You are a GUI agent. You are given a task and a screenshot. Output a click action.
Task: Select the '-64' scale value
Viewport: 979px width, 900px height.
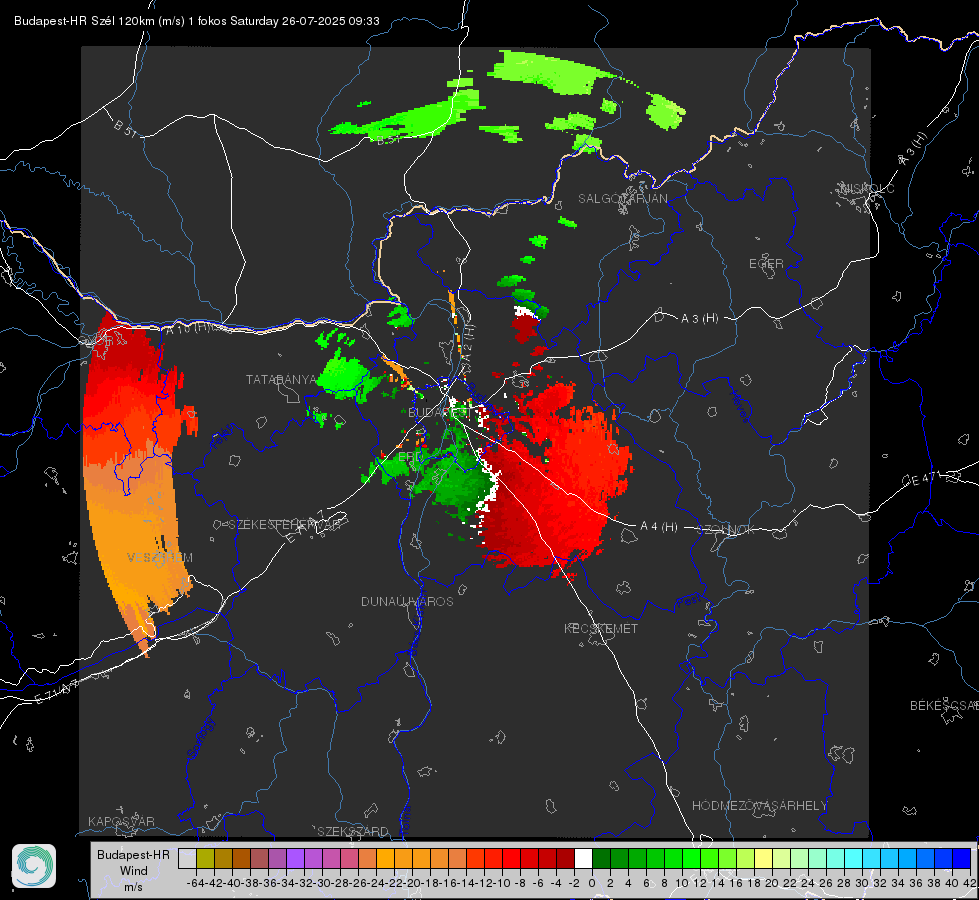coord(196,883)
